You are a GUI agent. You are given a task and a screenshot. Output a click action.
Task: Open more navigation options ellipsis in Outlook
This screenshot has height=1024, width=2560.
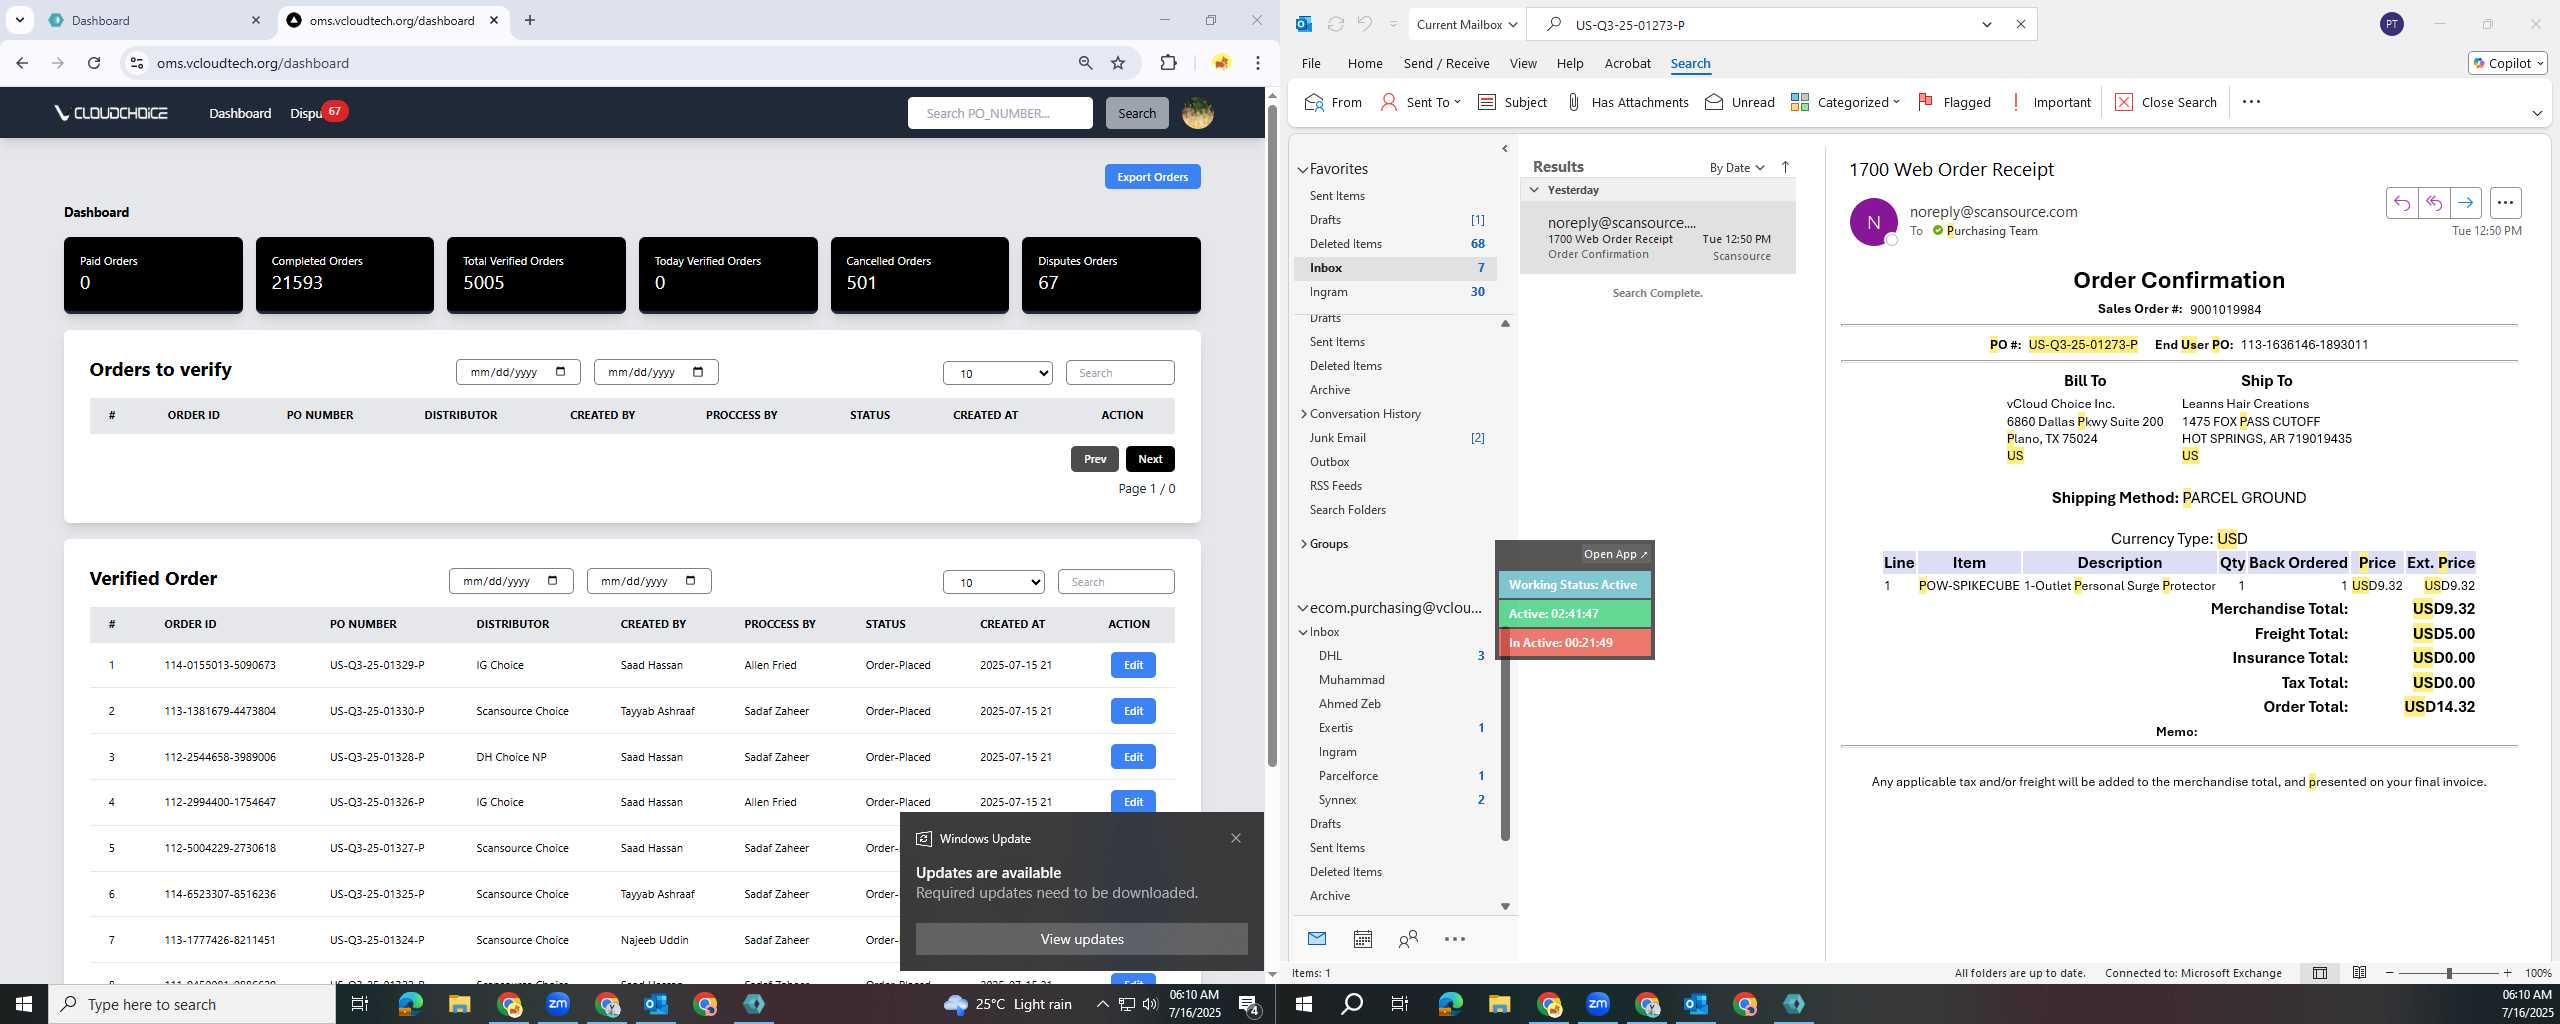pos(1454,938)
